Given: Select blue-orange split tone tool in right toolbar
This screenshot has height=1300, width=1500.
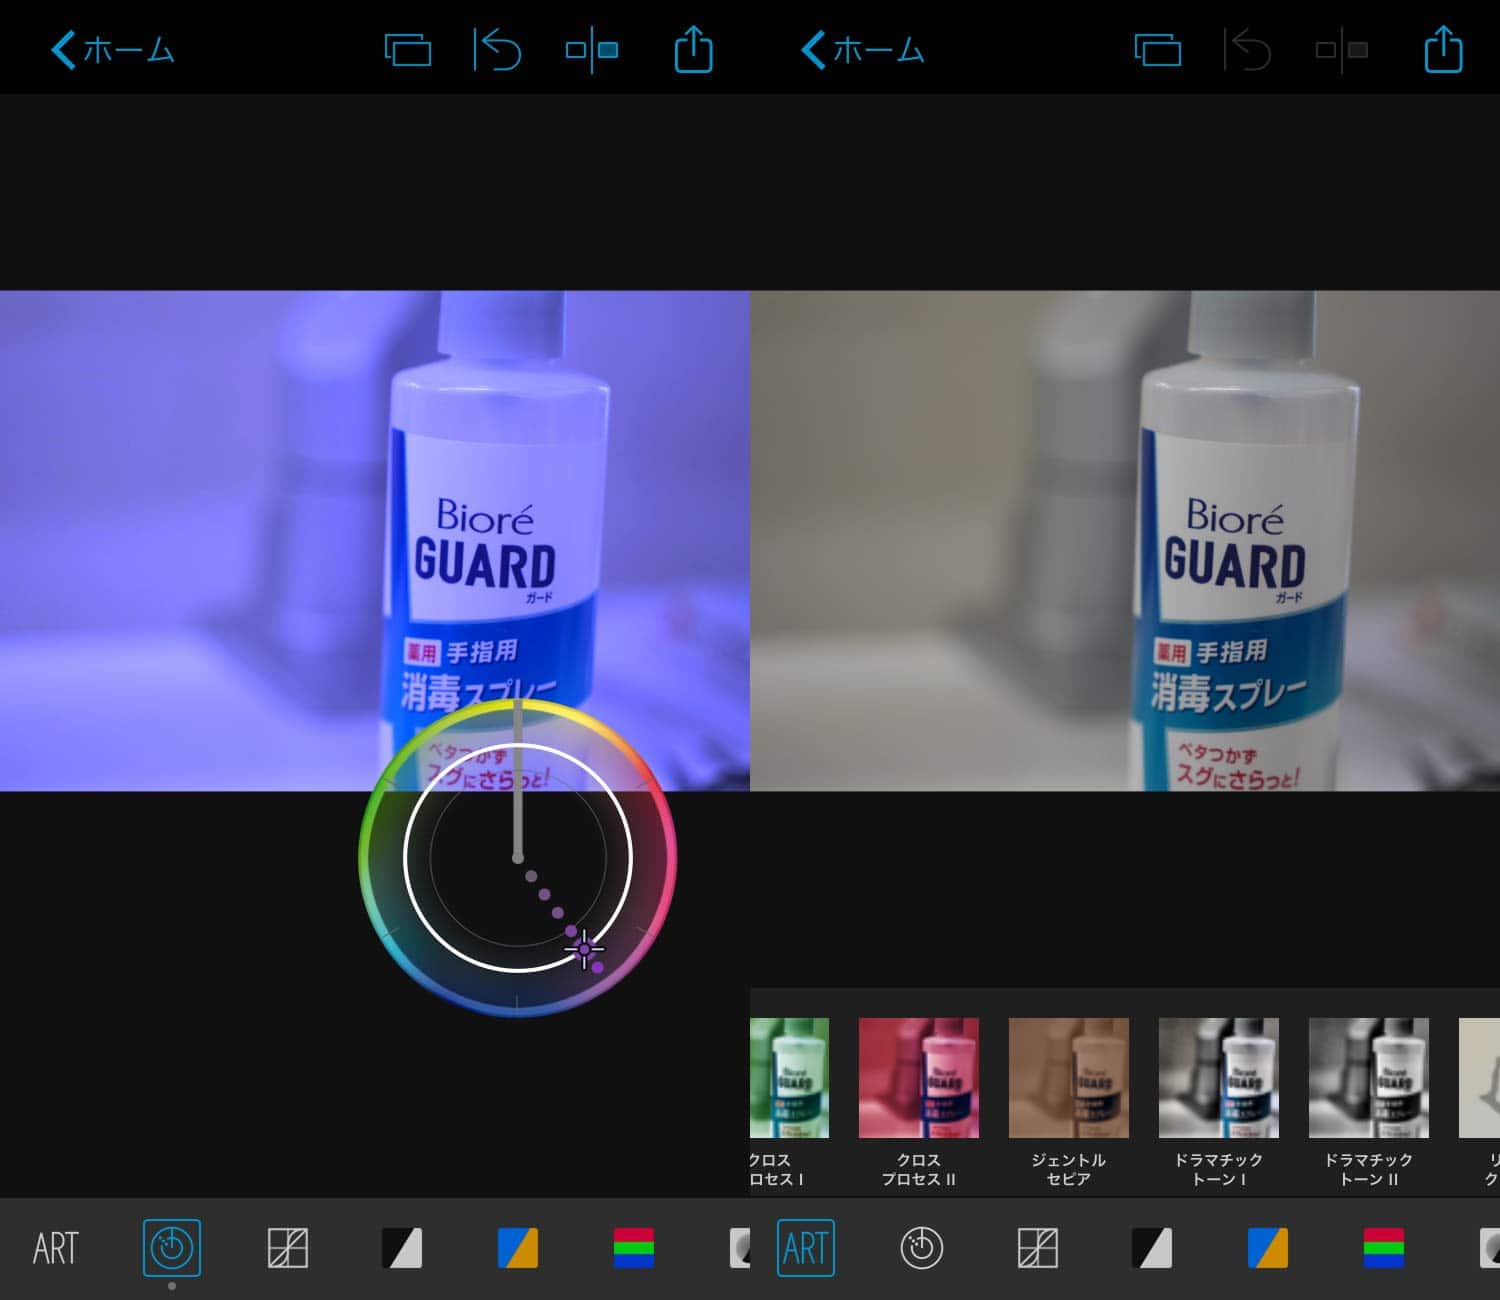Looking at the screenshot, I should click(x=1268, y=1248).
